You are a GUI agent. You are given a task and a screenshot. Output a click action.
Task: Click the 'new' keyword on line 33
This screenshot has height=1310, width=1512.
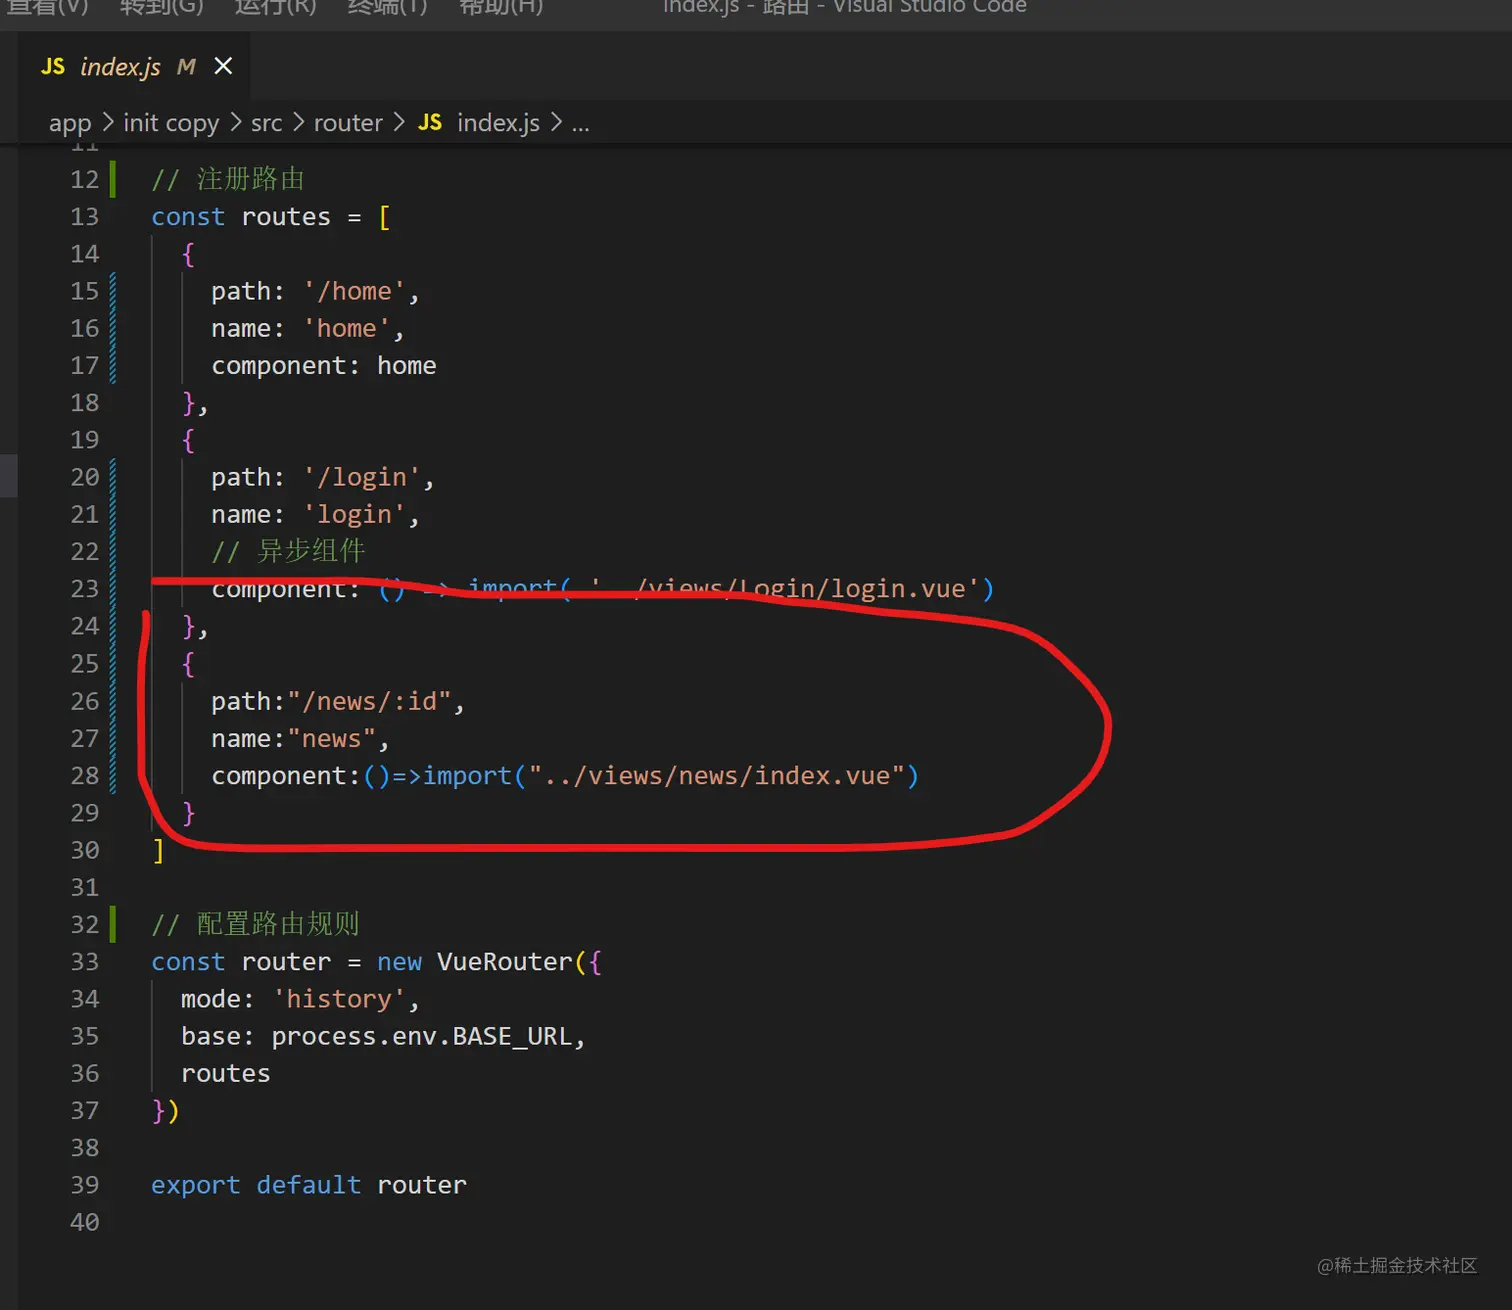[x=399, y=962]
